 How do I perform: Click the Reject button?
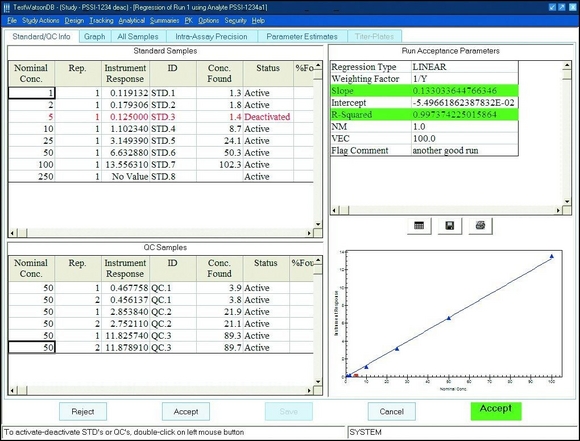83,411
